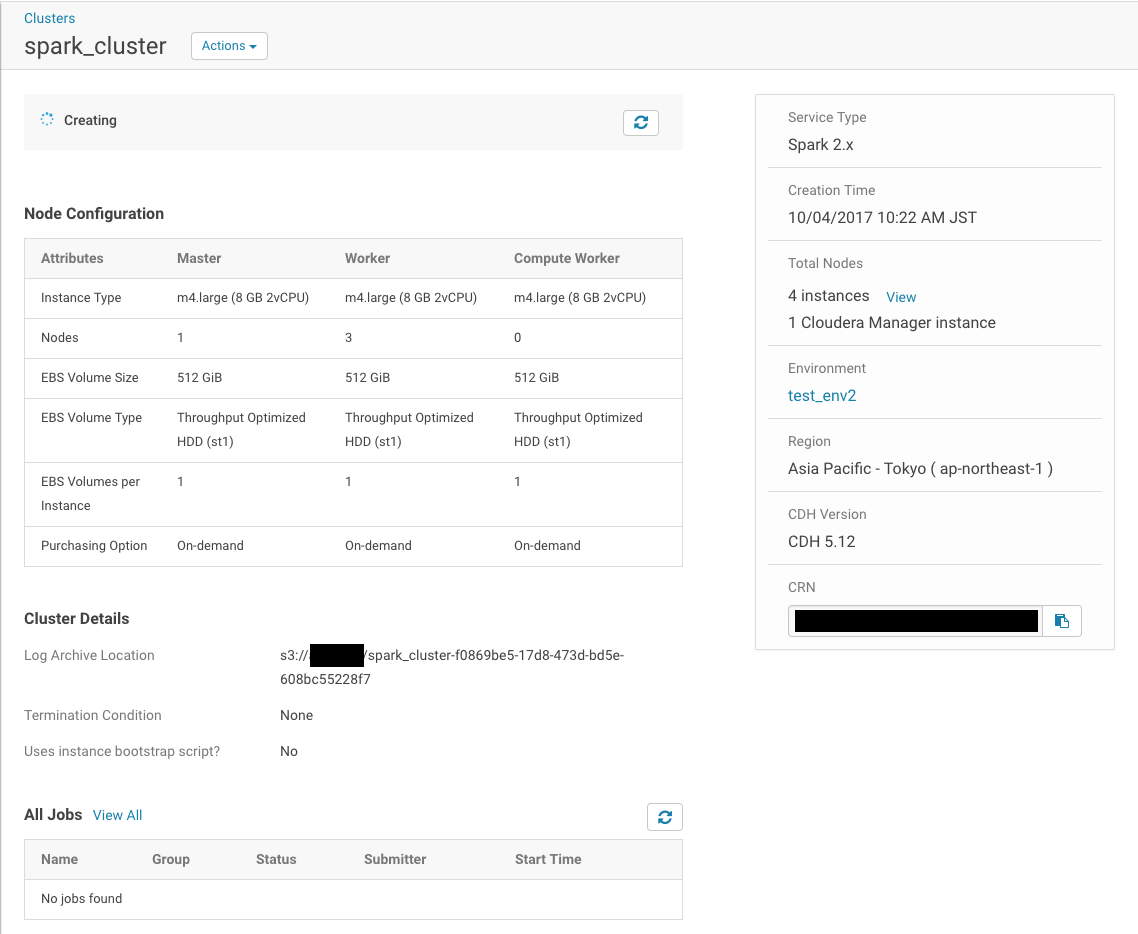Viewport: 1138px width, 934px height.
Task: Select the Name column header in jobs table
Action: click(59, 859)
